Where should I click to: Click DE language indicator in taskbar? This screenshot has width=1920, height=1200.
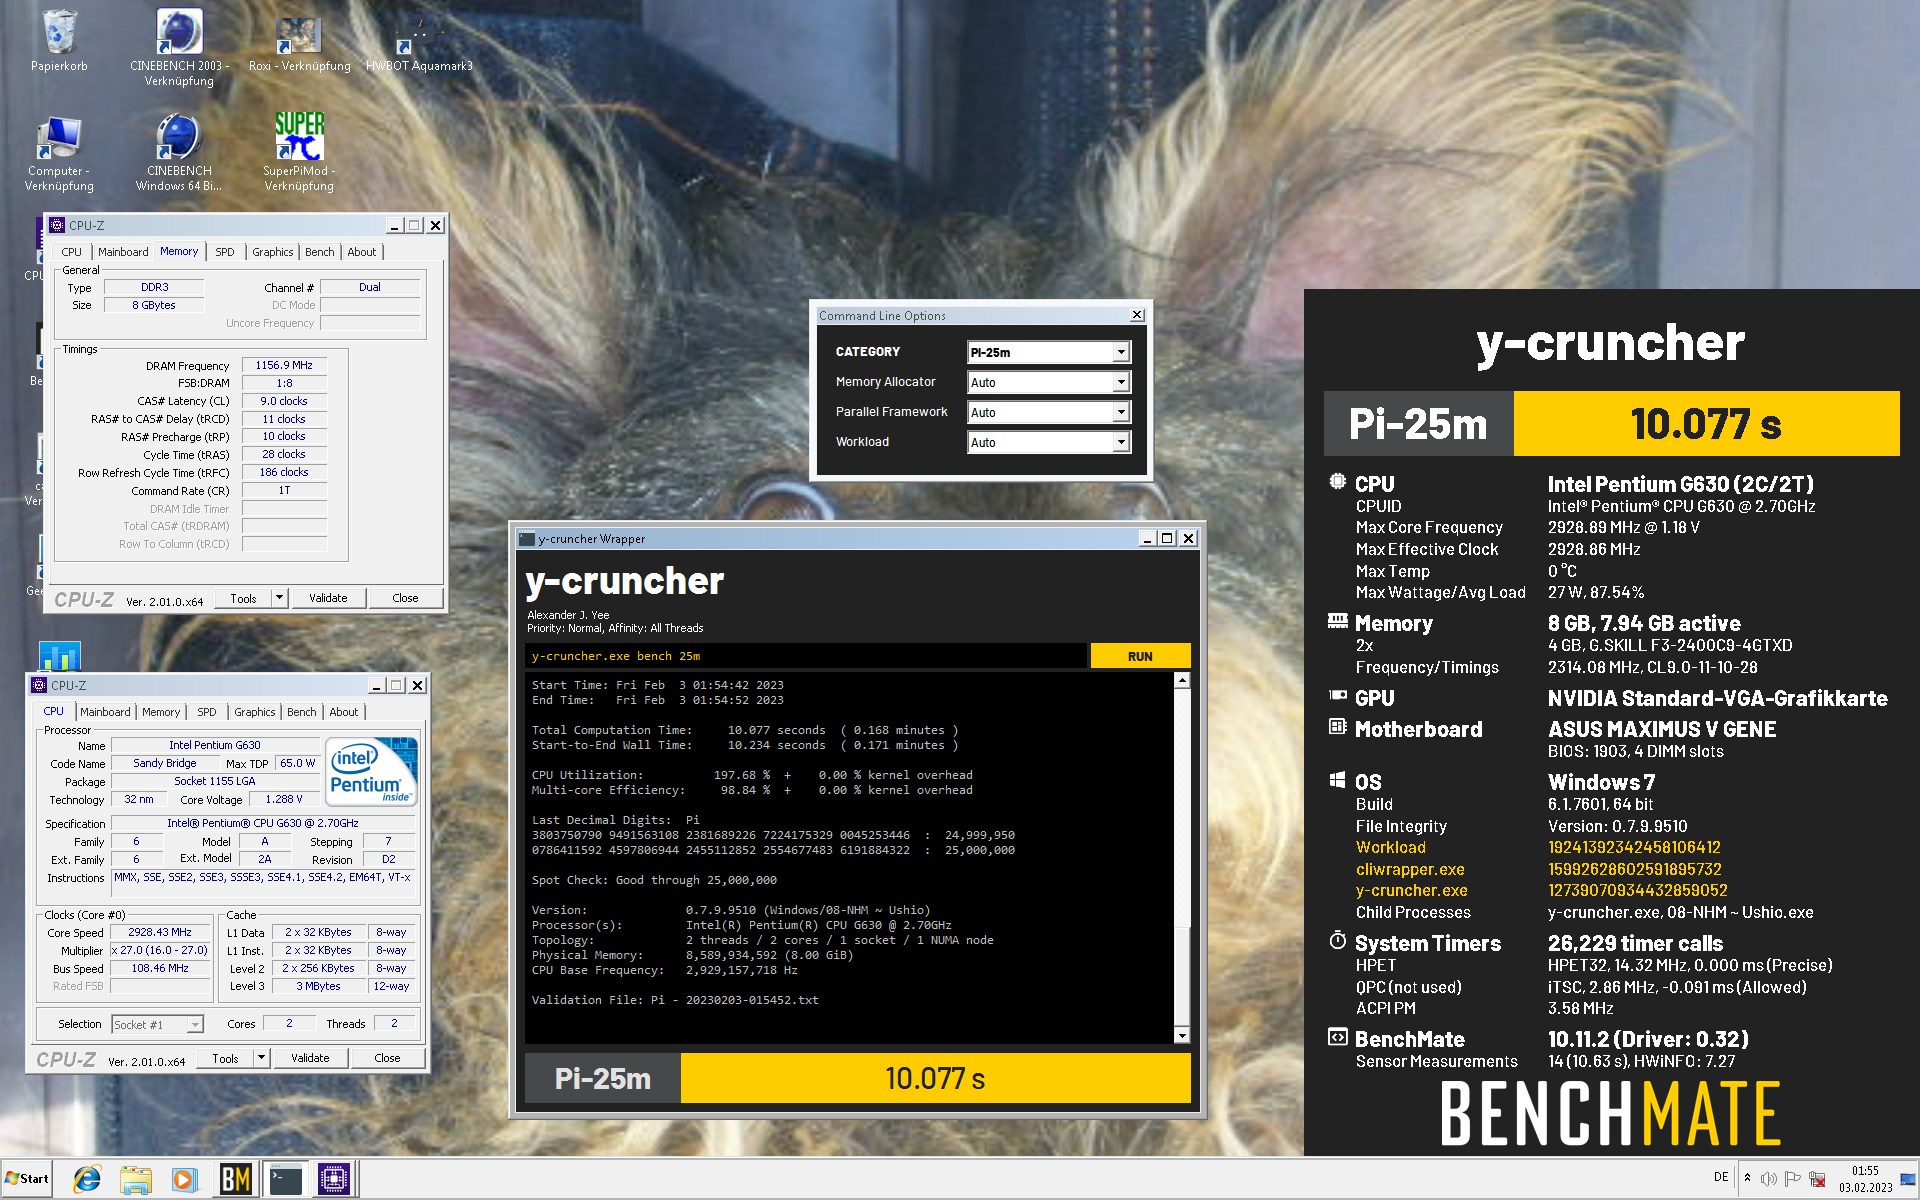pos(1721,1178)
